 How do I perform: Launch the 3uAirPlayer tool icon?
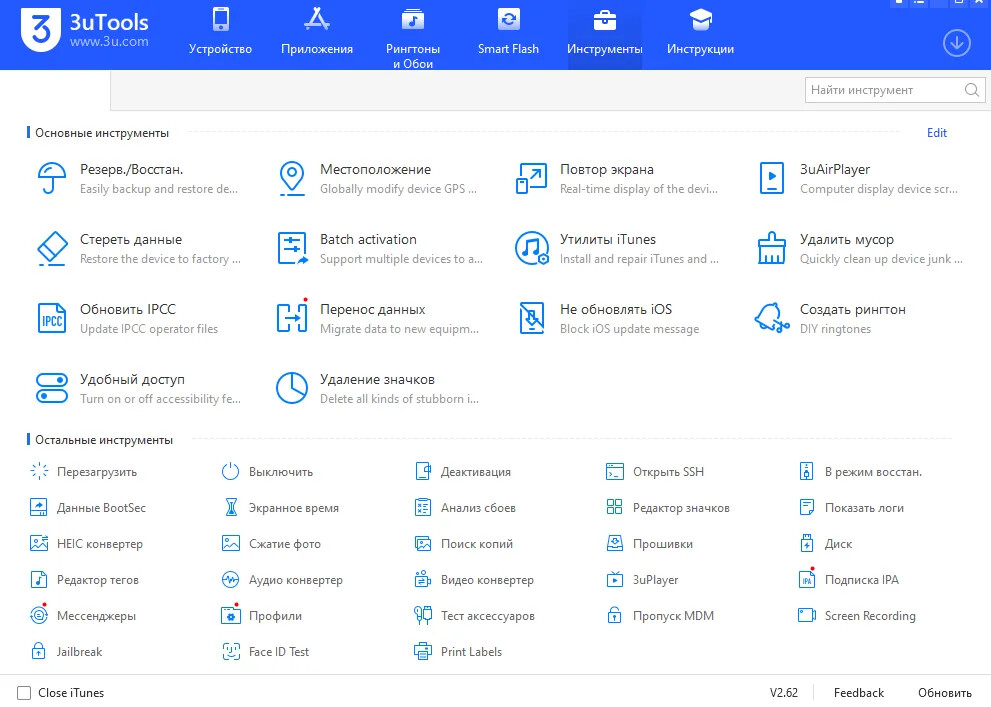click(x=771, y=178)
